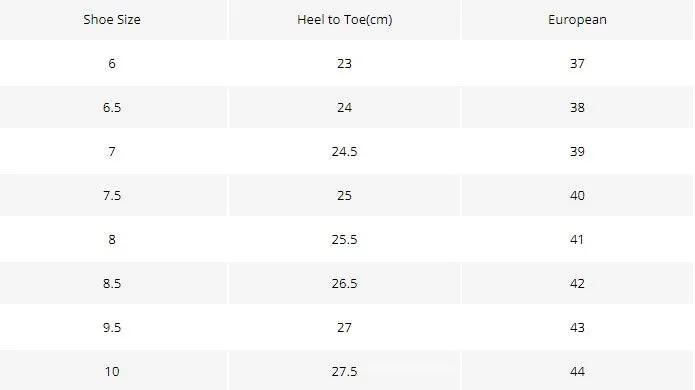This screenshot has width=695, height=390.
Task: Click heel to toe value 24.5
Action: pos(344,152)
